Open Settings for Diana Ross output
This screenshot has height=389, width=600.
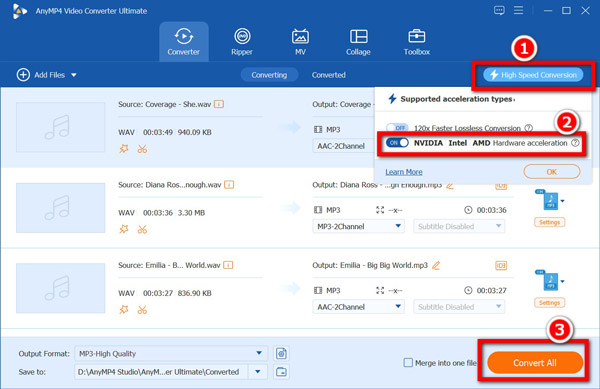549,222
